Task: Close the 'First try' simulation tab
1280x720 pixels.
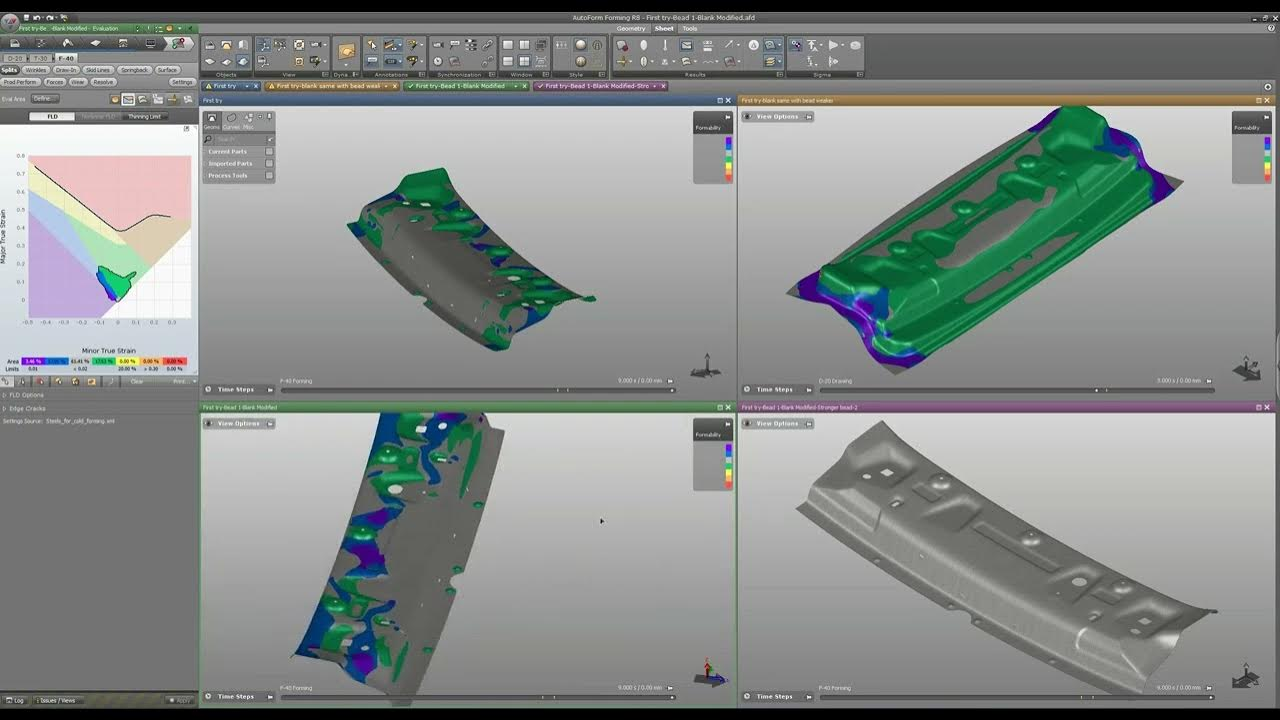Action: point(256,86)
